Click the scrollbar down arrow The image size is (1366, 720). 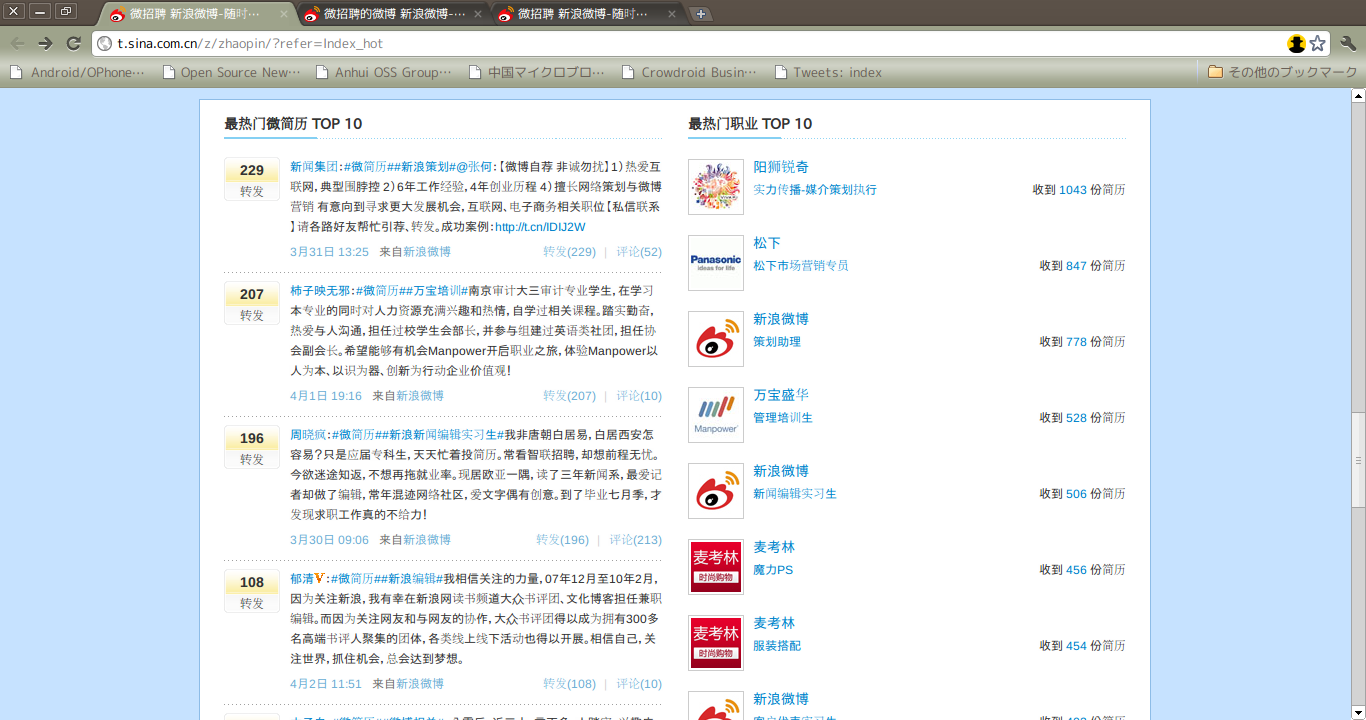click(1358, 712)
